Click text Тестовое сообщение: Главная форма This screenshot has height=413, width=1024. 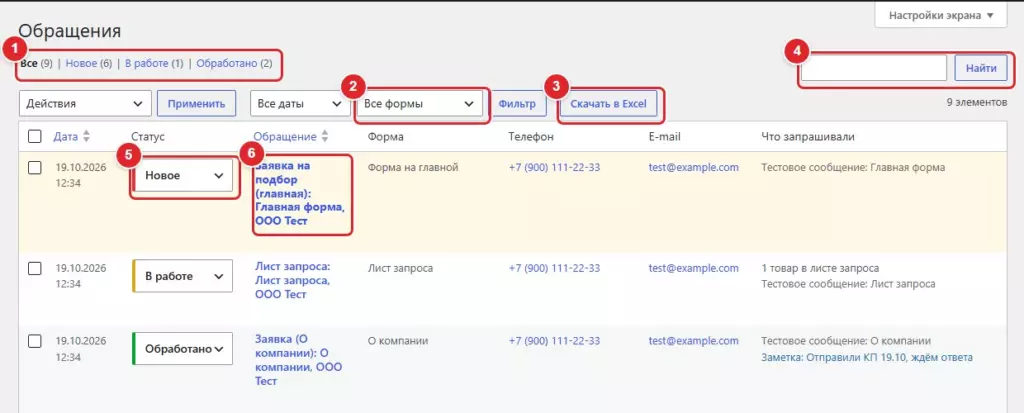tap(853, 167)
